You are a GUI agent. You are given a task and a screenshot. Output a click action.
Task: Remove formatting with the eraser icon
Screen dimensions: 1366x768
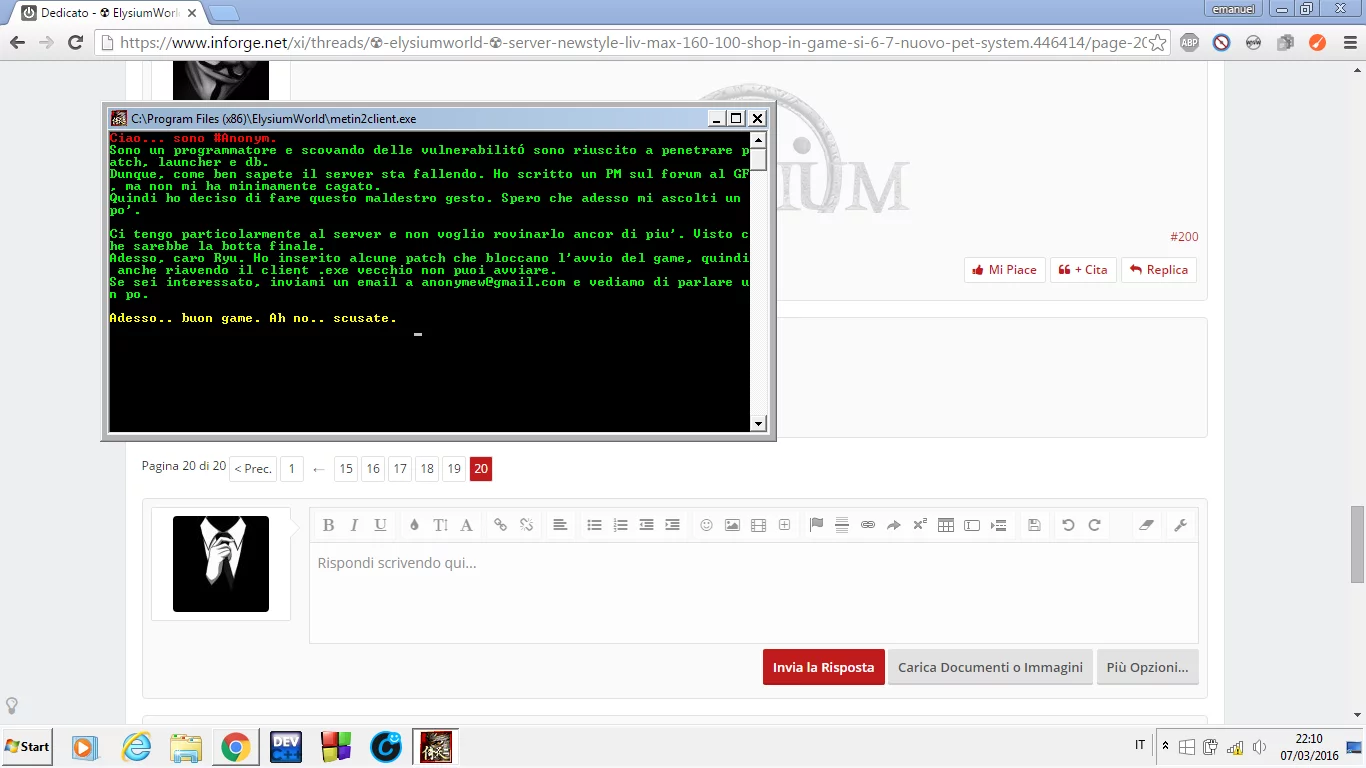(x=1147, y=525)
